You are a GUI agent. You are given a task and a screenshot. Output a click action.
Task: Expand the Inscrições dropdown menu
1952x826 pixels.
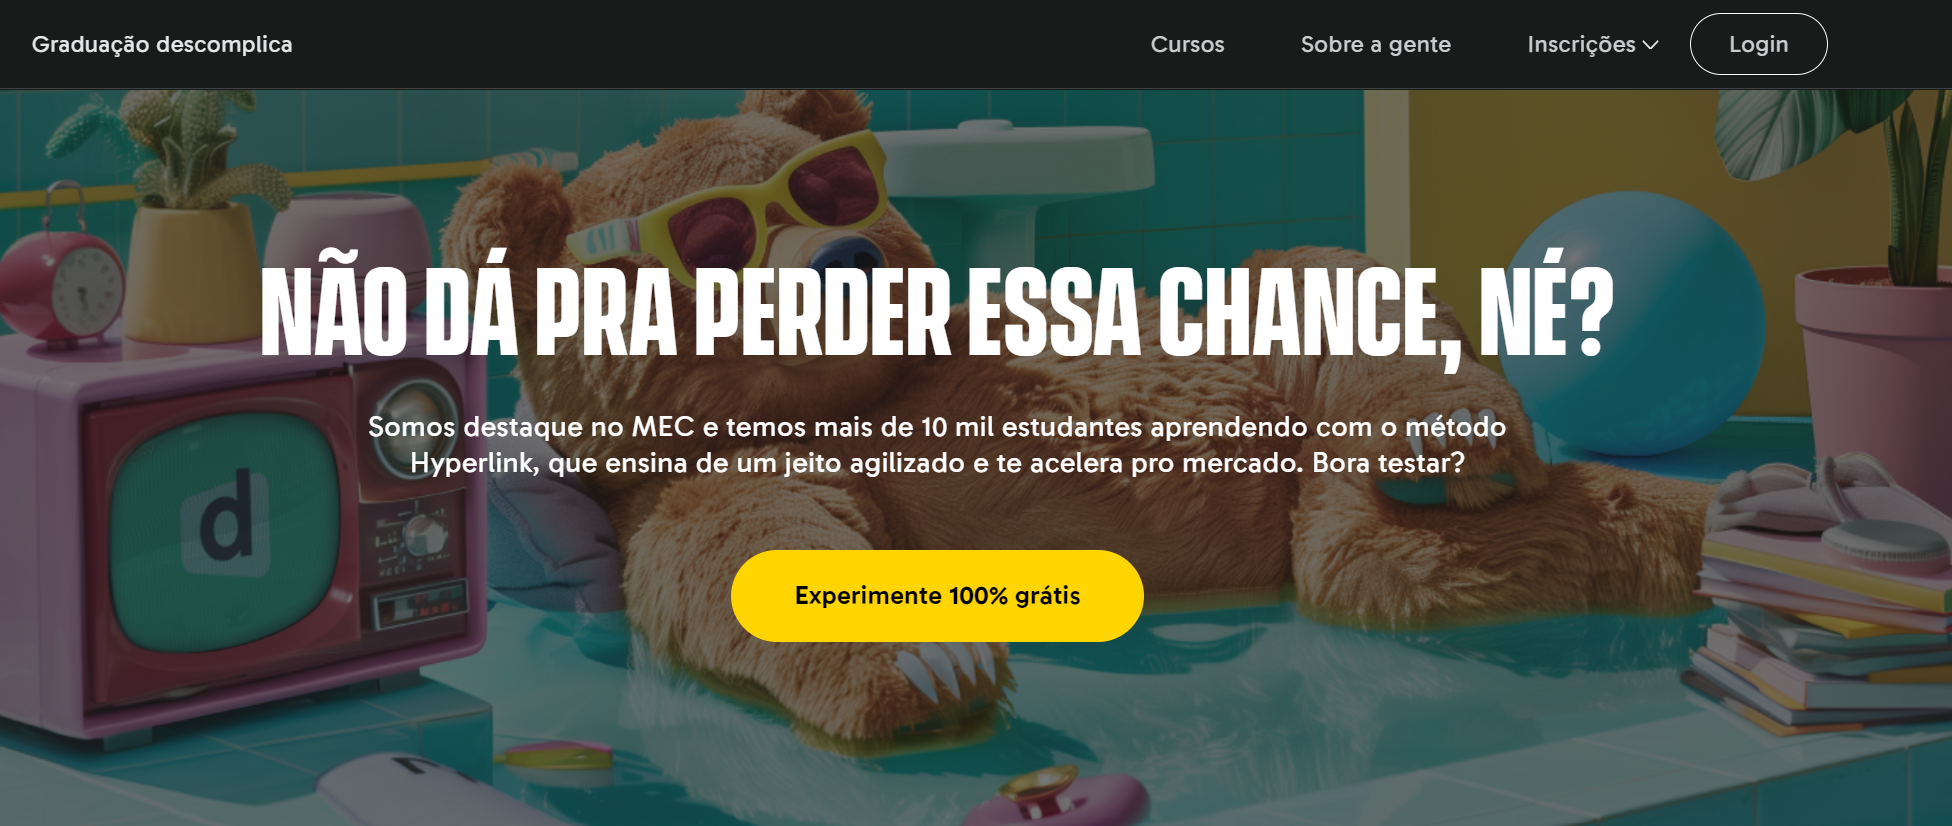(1593, 44)
